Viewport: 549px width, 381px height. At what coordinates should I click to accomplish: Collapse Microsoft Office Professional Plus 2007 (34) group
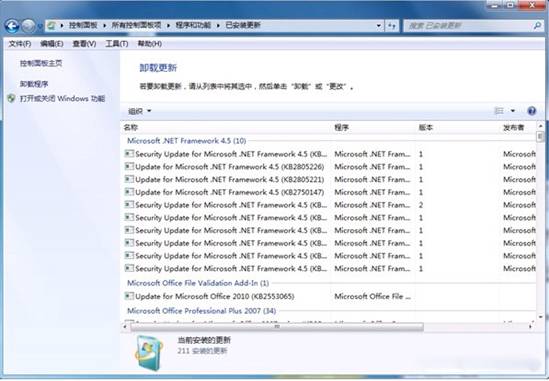(x=201, y=311)
